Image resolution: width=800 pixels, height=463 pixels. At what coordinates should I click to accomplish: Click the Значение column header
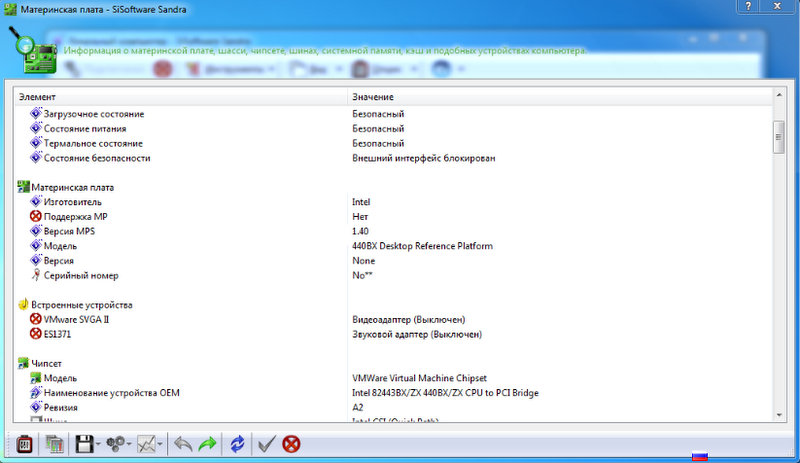pos(560,96)
